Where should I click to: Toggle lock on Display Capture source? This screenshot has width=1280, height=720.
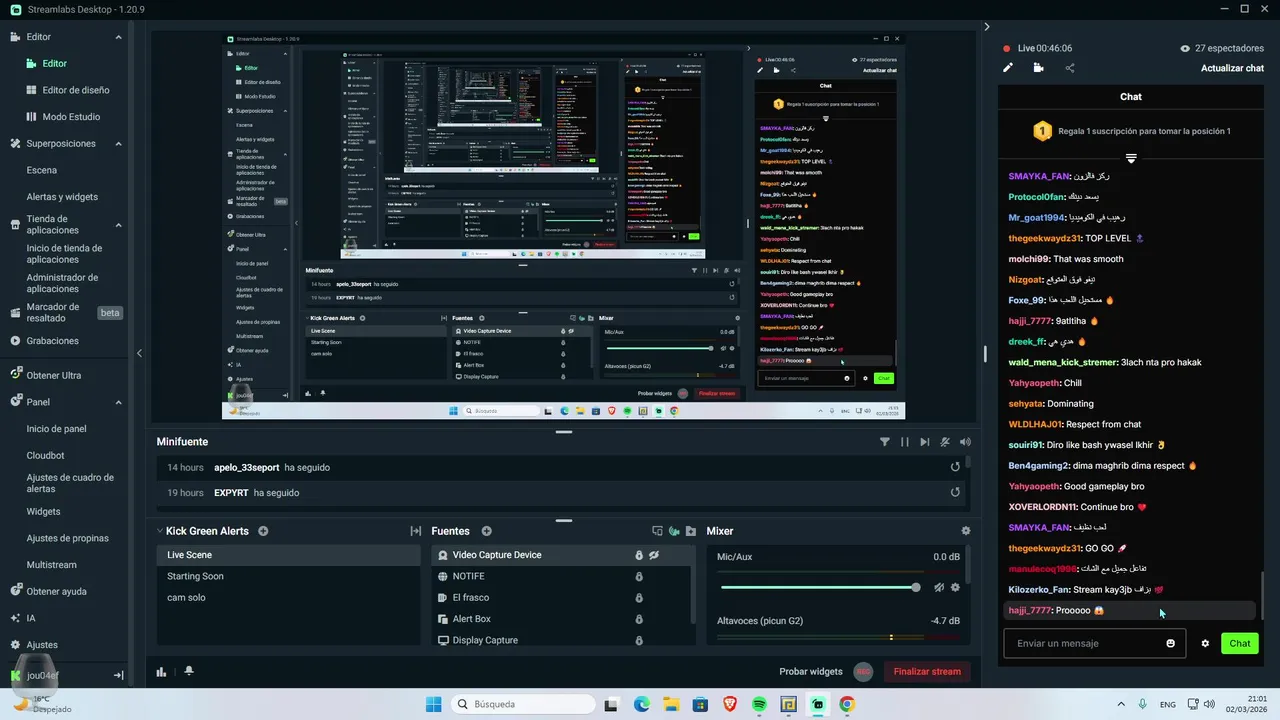(x=639, y=640)
